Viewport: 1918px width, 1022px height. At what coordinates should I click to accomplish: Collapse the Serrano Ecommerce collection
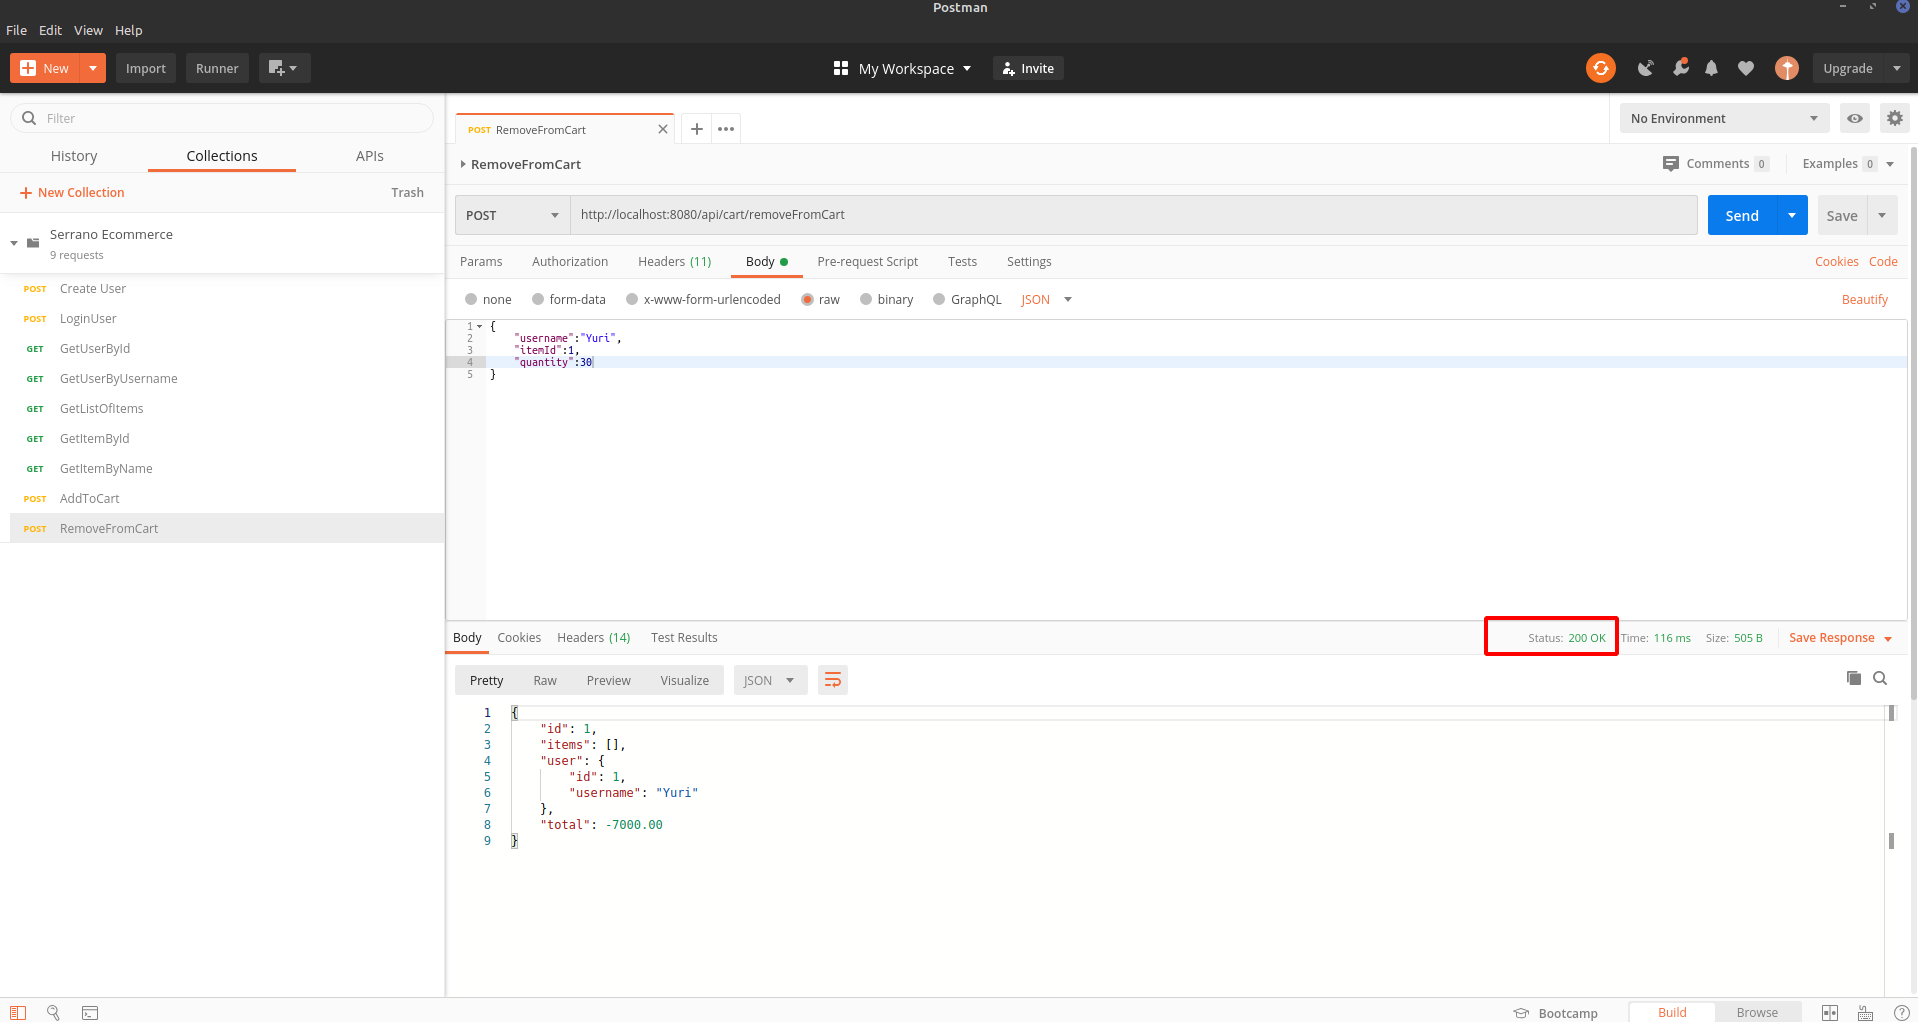(14, 243)
